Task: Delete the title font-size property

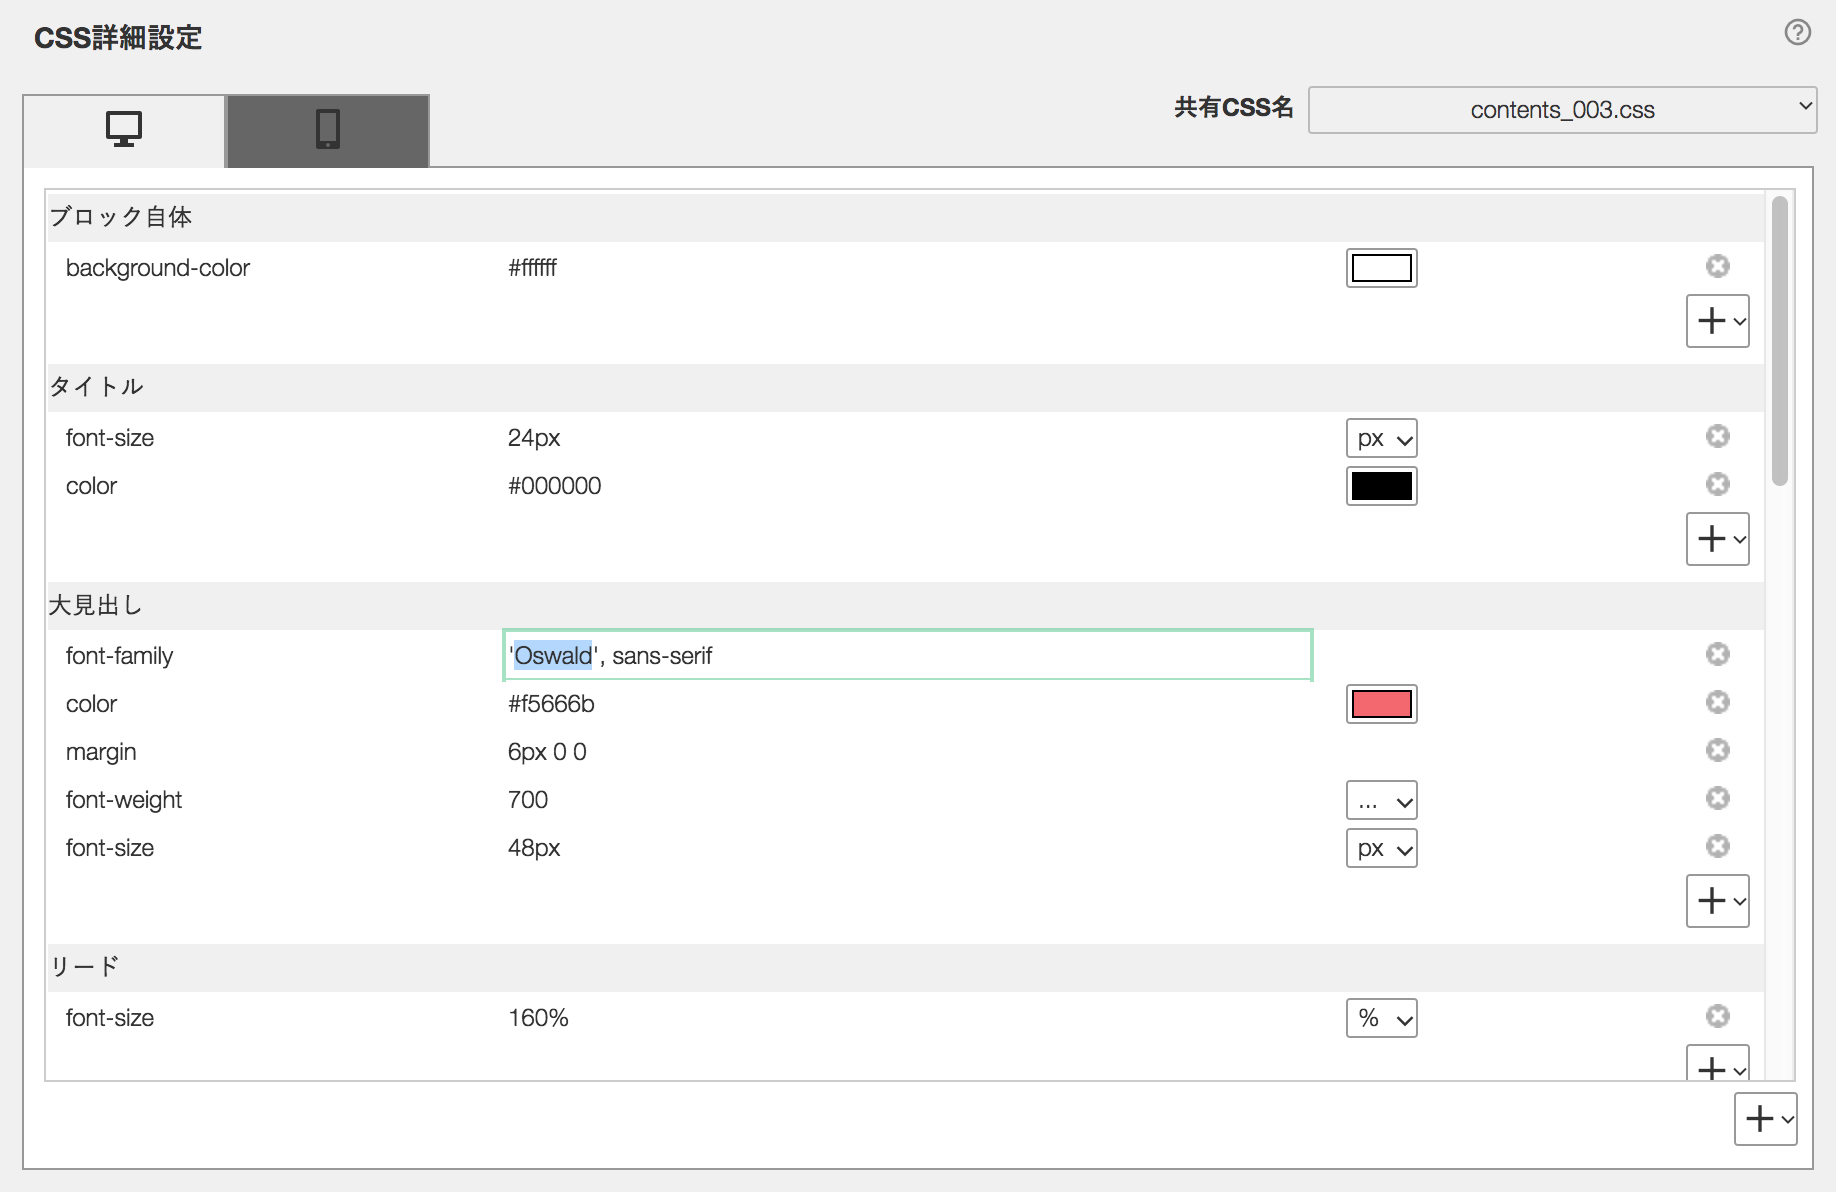Action: [x=1717, y=436]
